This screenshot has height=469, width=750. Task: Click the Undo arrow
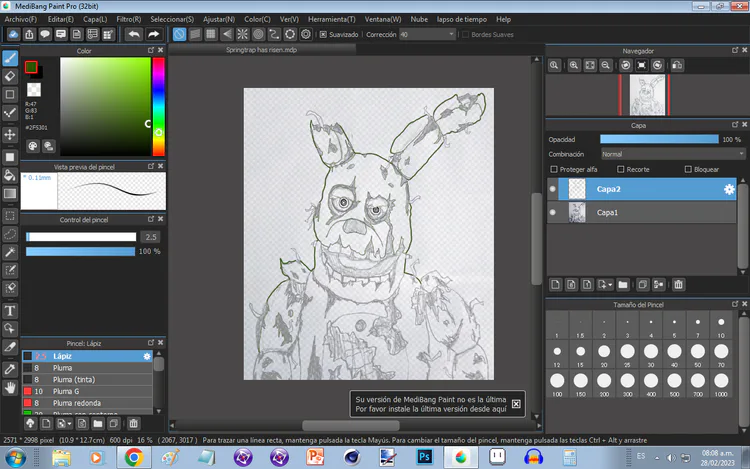134,34
